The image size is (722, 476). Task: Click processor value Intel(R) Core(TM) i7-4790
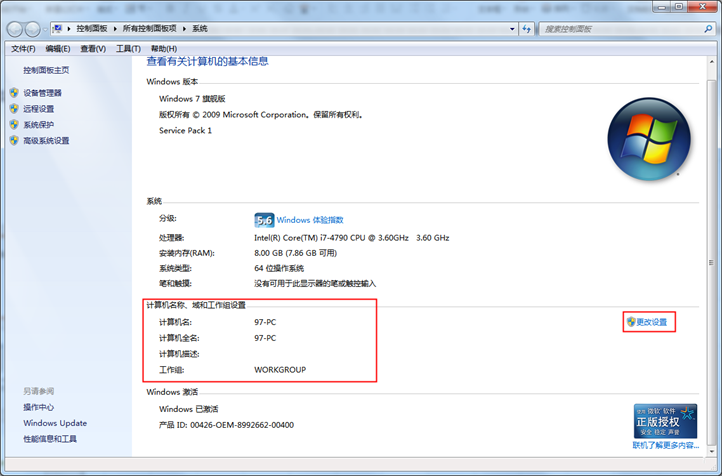point(351,238)
